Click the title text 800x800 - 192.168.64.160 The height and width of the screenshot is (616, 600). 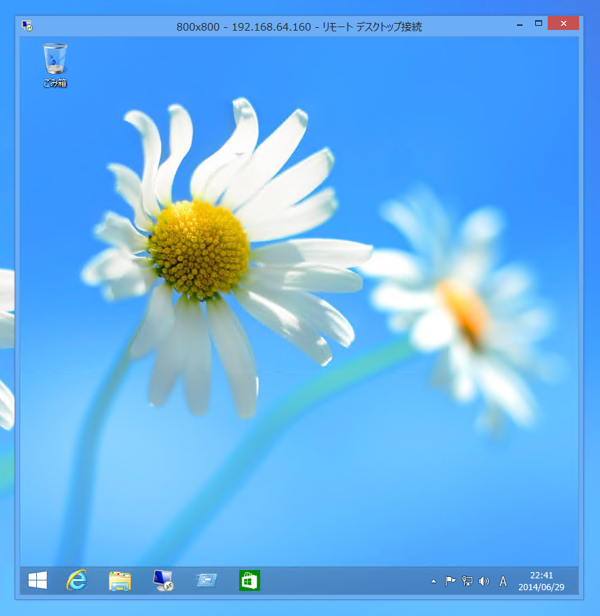click(x=244, y=27)
